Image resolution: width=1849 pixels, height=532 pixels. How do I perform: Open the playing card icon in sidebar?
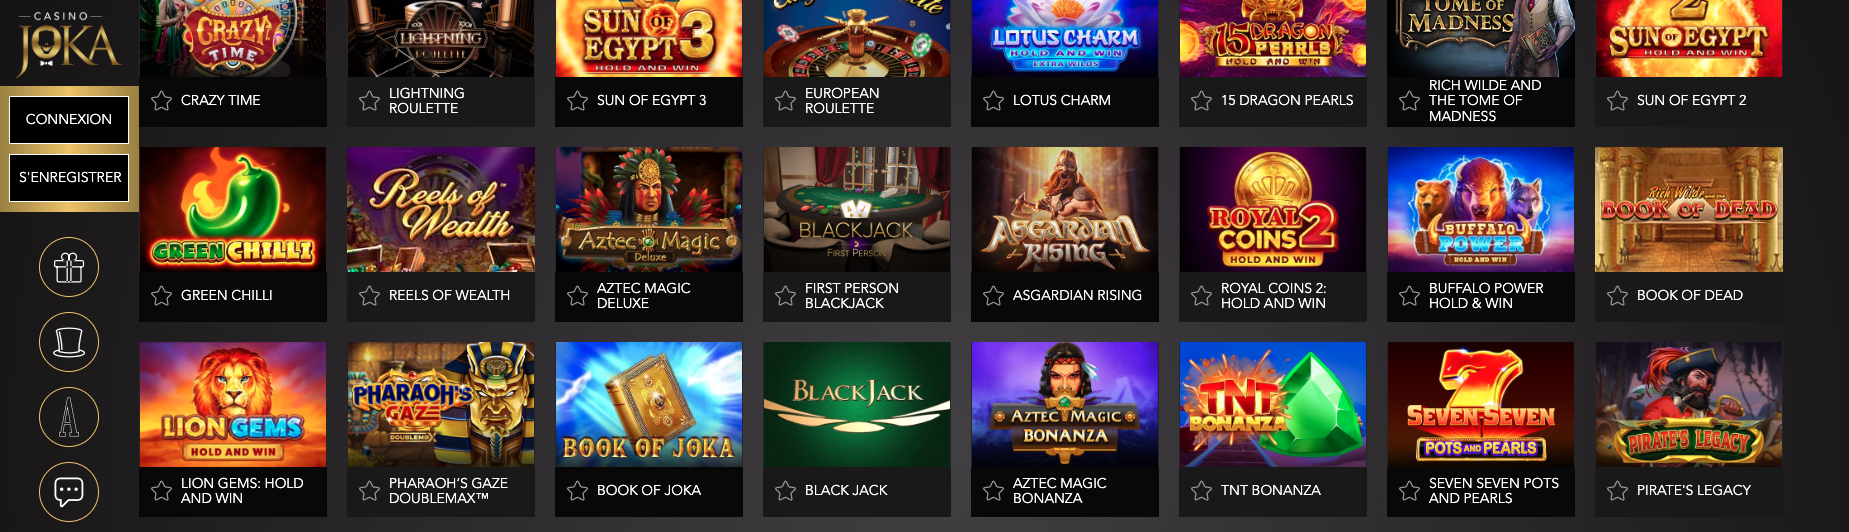(69, 417)
